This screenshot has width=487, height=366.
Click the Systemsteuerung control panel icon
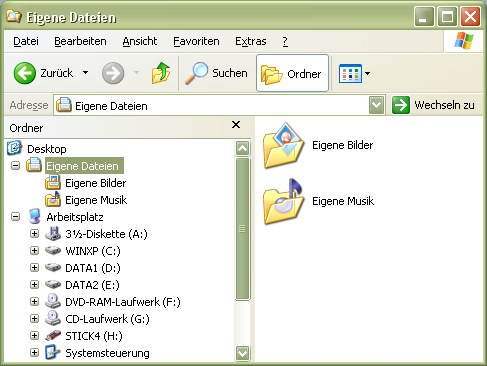(53, 352)
